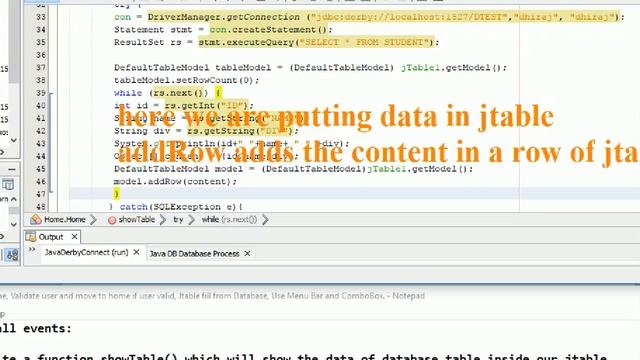The height and width of the screenshot is (360, 640).
Task: Switch to the Output panel tab
Action: [51, 237]
